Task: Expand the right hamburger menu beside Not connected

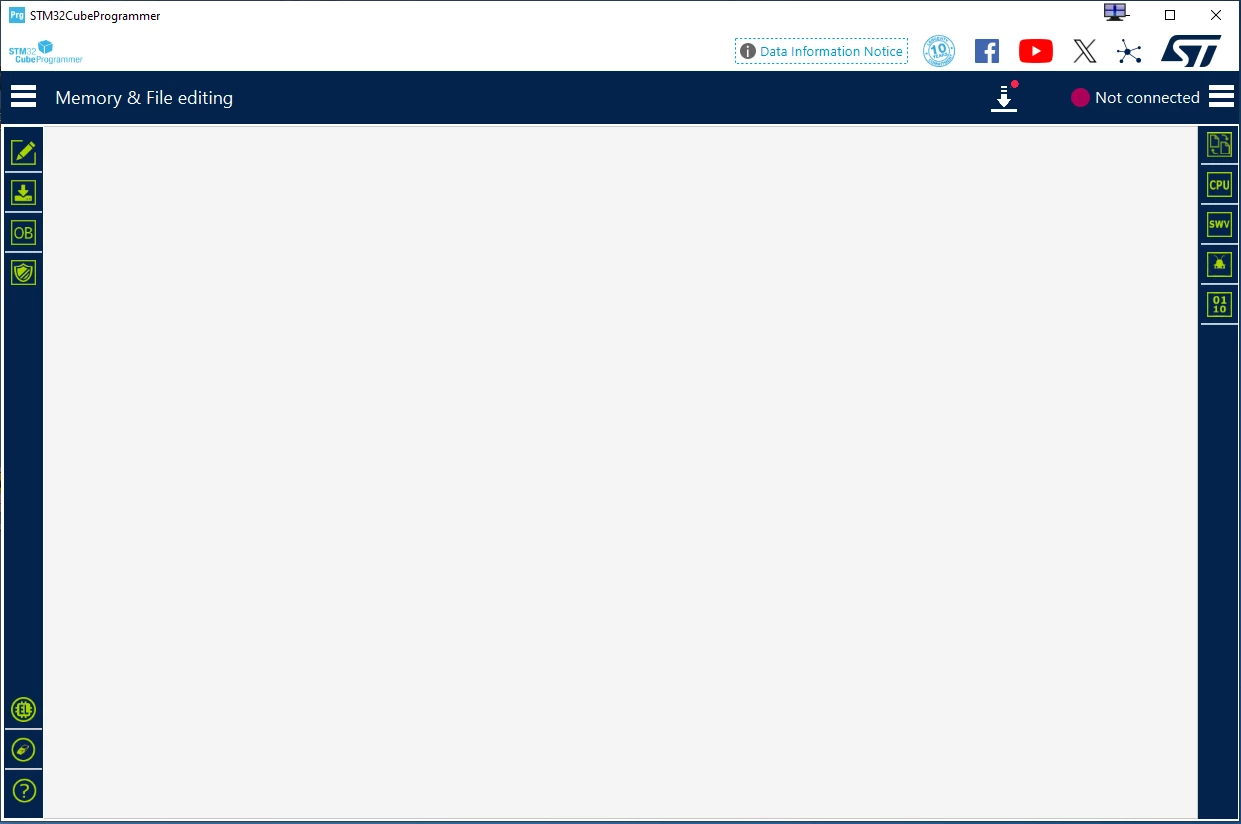Action: [x=1221, y=96]
